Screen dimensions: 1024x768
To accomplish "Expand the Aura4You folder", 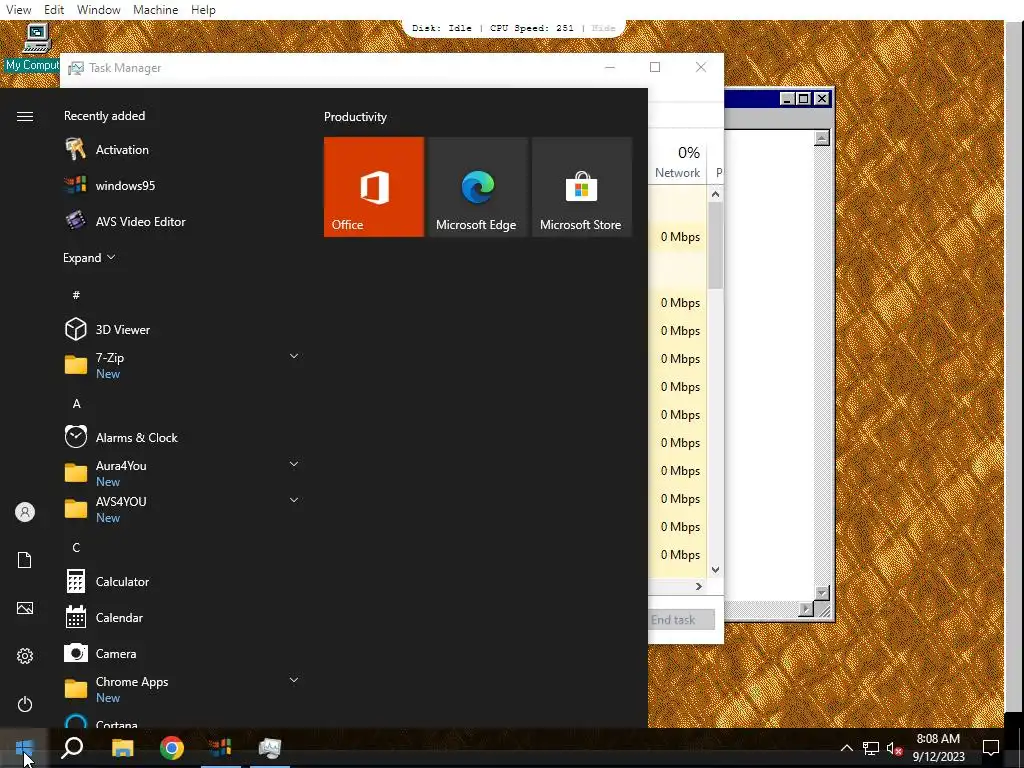I will point(294,464).
